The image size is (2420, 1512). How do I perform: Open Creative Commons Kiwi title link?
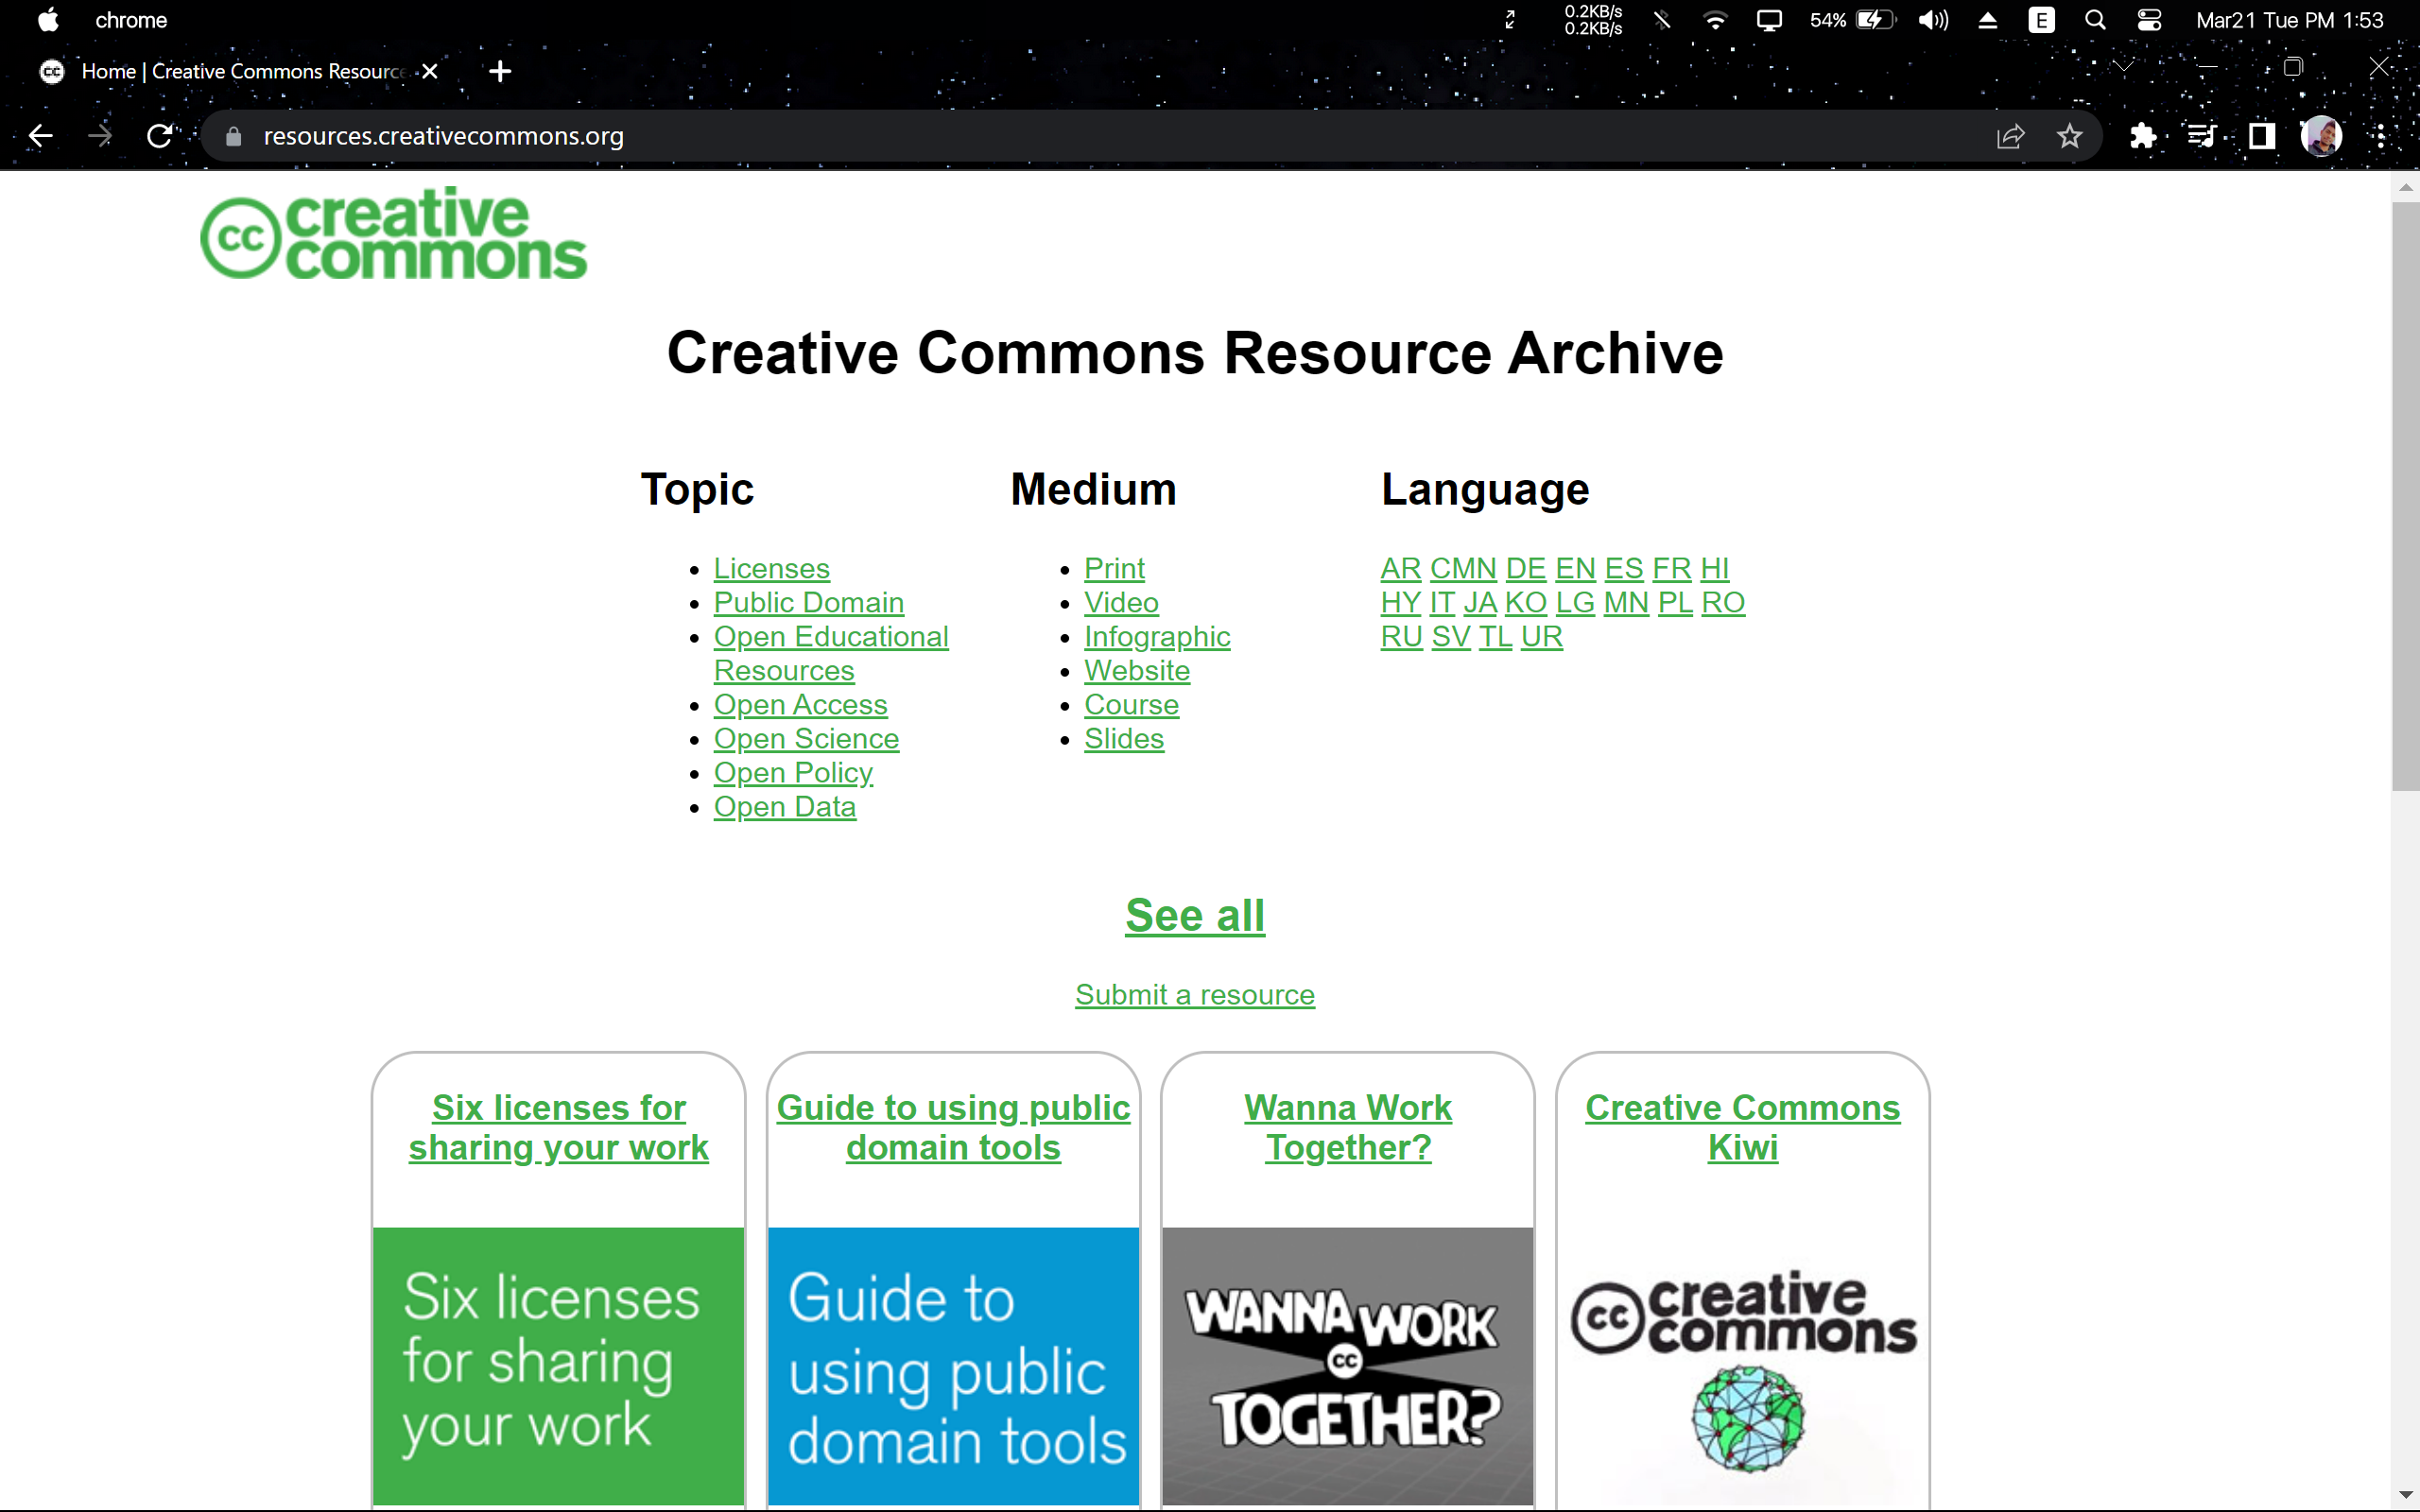click(x=1742, y=1127)
